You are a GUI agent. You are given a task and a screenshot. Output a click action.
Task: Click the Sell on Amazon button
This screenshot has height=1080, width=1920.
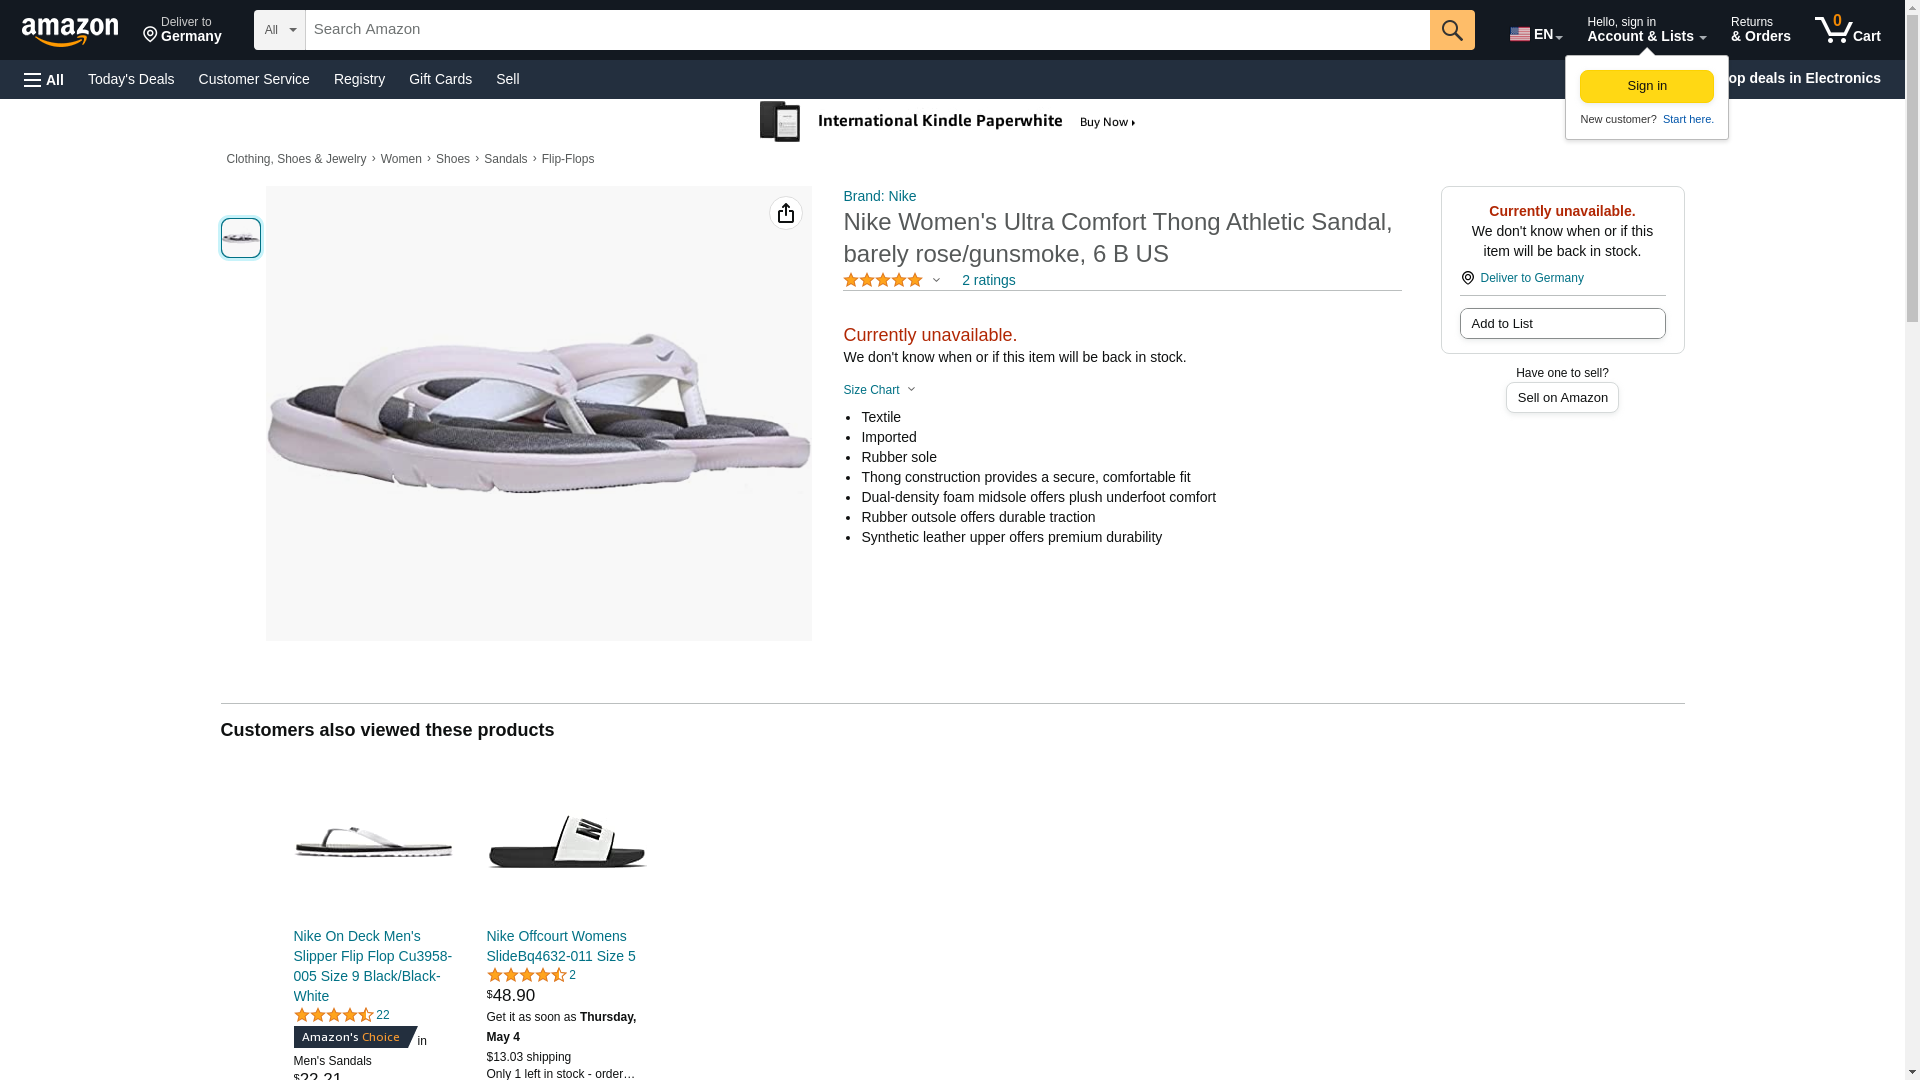[1561, 398]
